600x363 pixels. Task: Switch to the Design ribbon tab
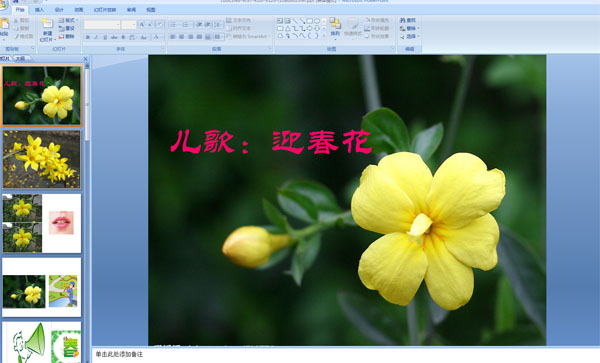click(59, 10)
